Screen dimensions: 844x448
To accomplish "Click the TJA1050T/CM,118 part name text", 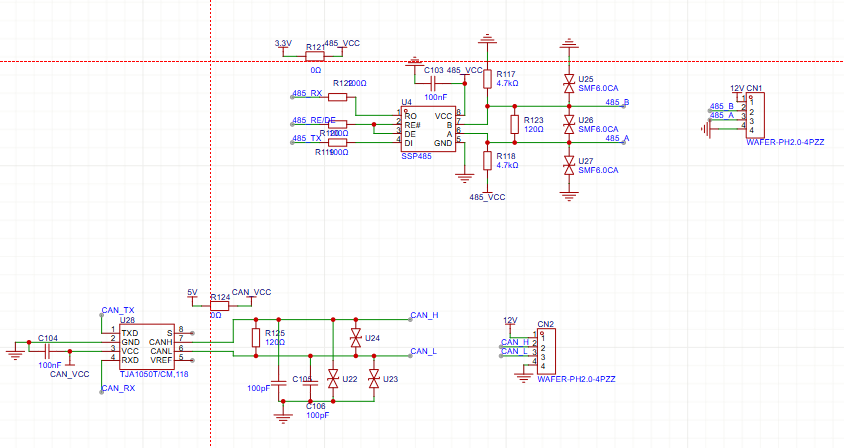I will pyautogui.click(x=154, y=374).
